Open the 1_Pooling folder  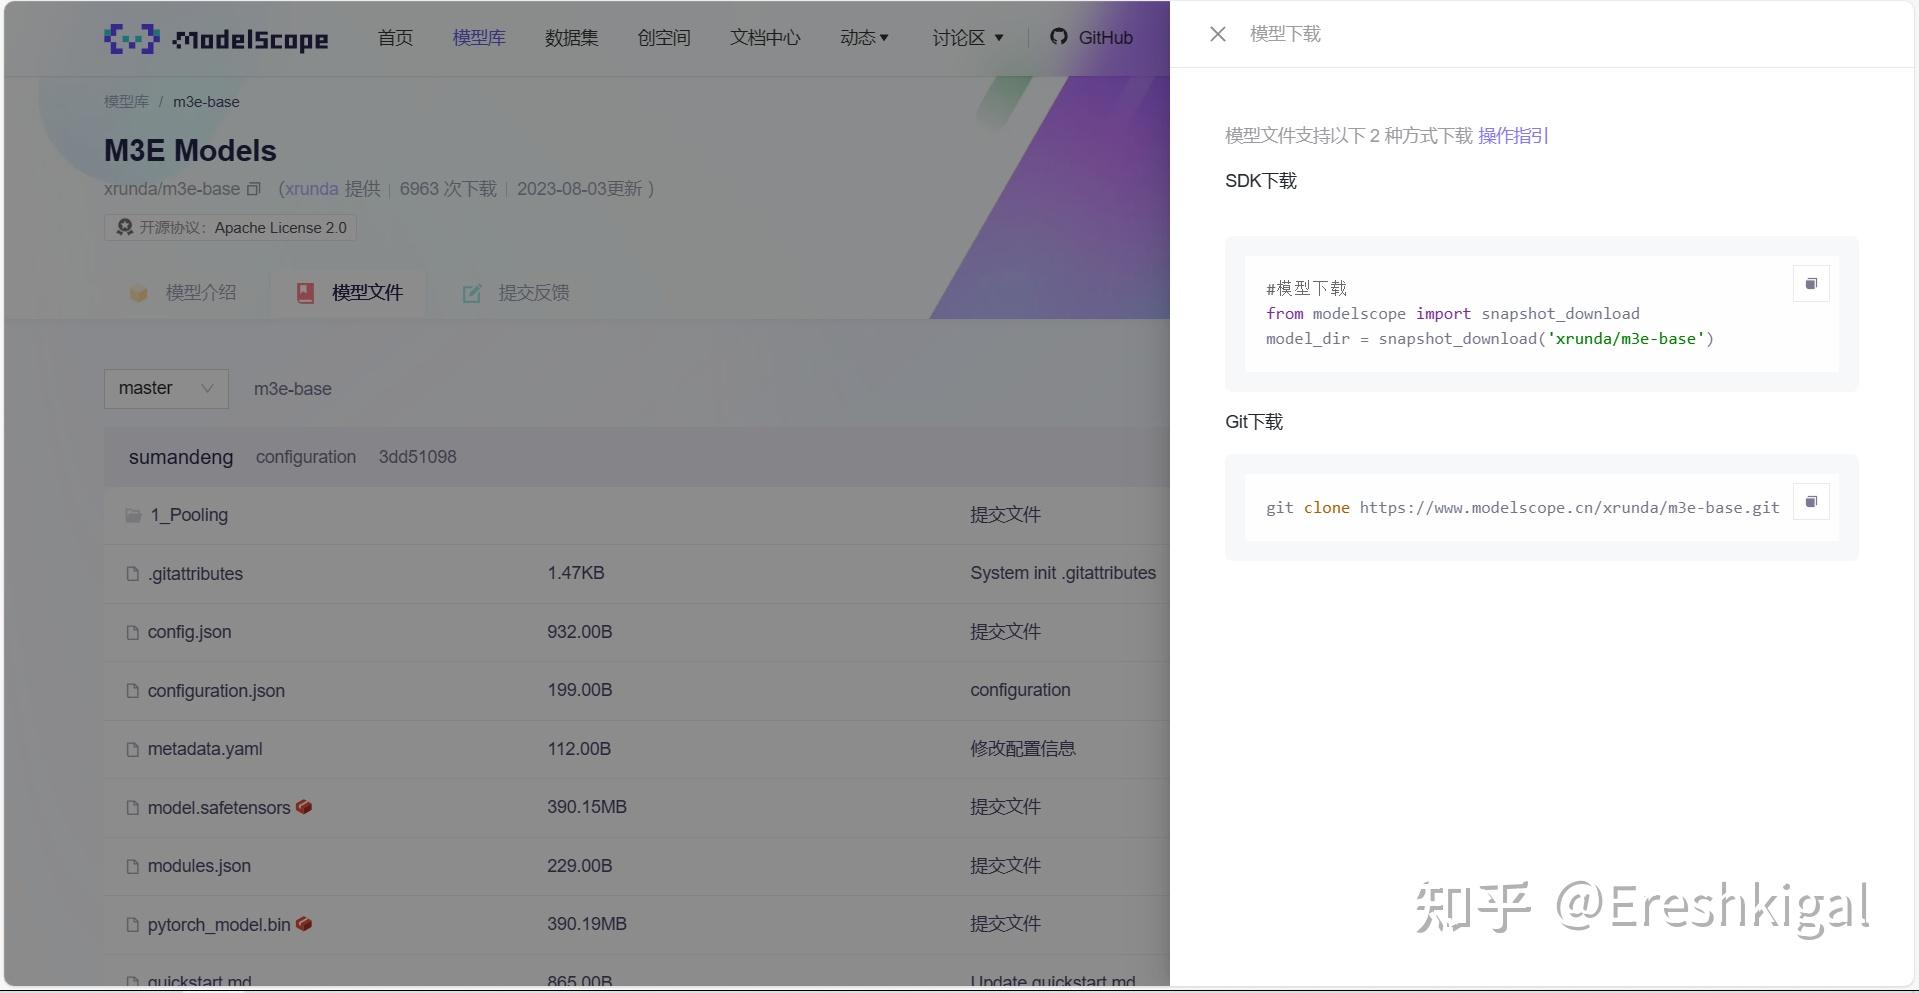tap(190, 515)
